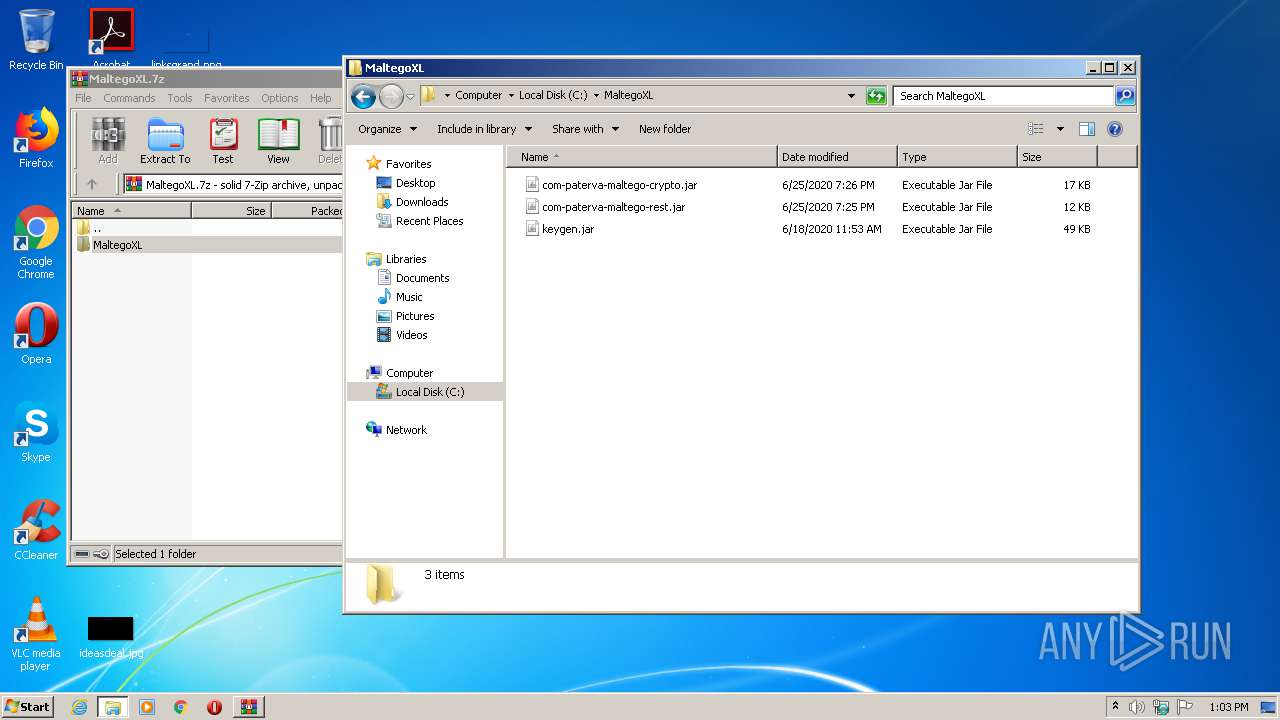Viewport: 1280px width, 720px height.
Task: Click the taskbar clock
Action: click(1228, 707)
